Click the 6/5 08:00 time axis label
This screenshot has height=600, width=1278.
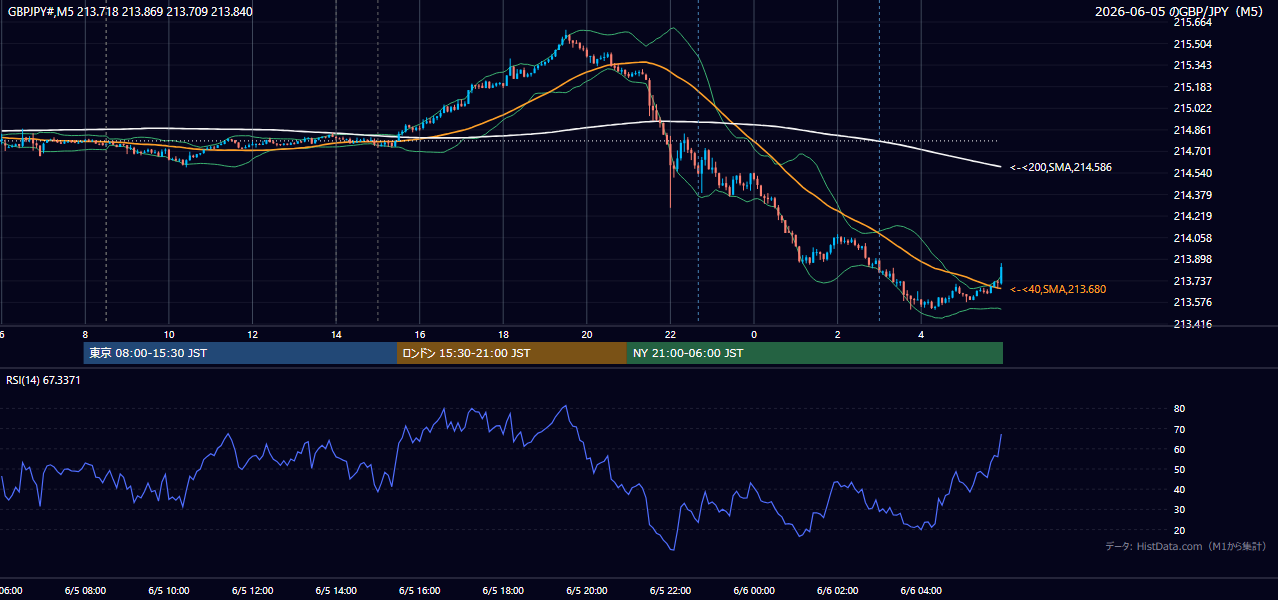85,591
